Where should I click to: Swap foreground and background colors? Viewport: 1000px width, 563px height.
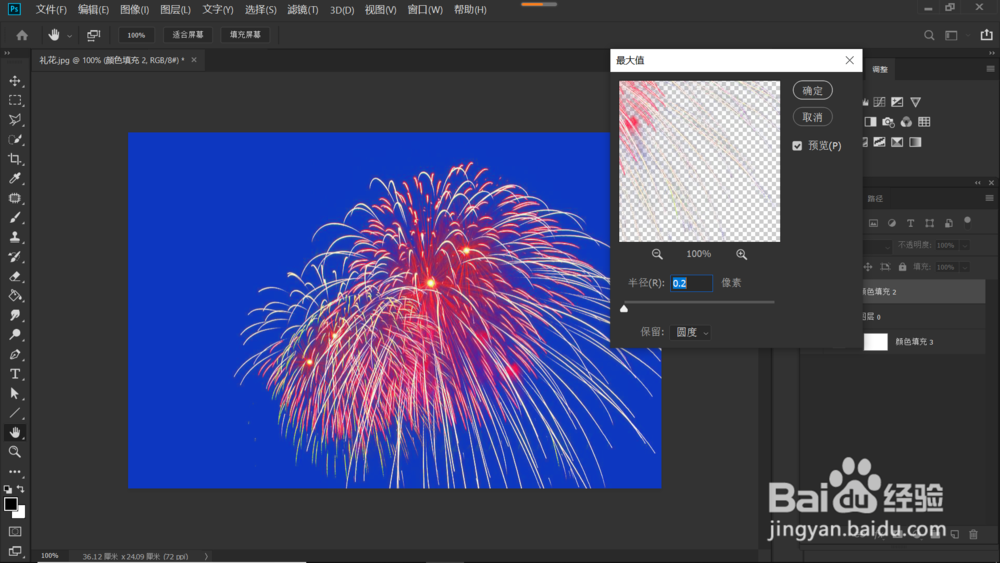[x=21, y=489]
